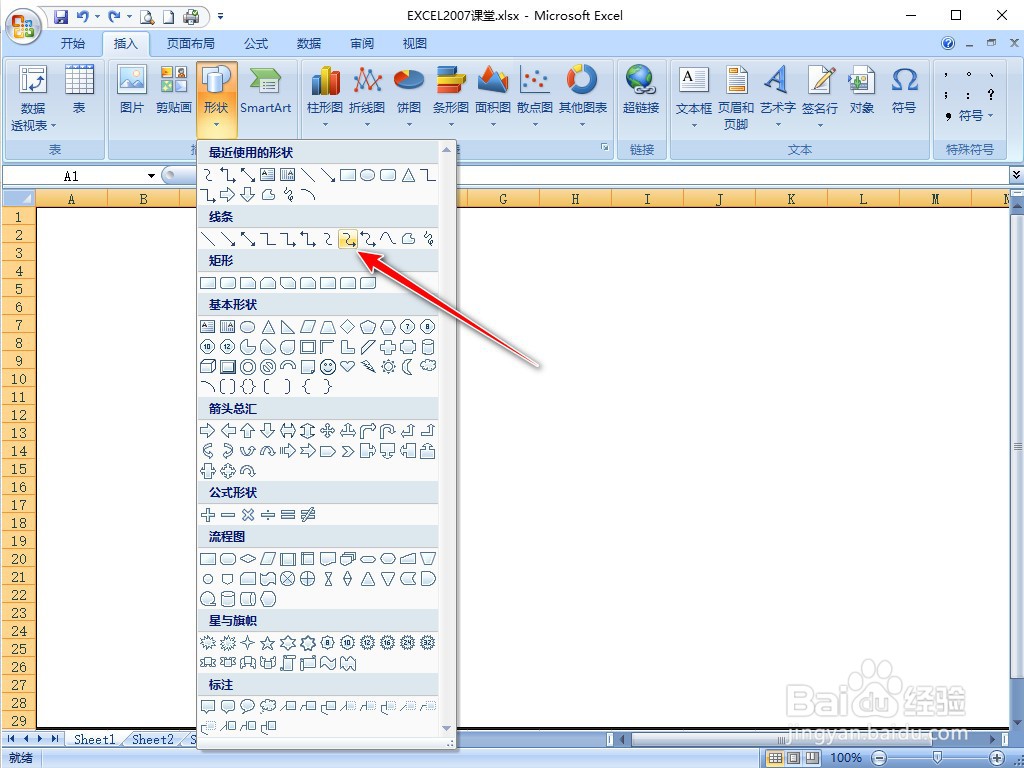This screenshot has width=1024, height=768.
Task: Select the U-turn arrow in 箭头总汇
Action: [388, 430]
